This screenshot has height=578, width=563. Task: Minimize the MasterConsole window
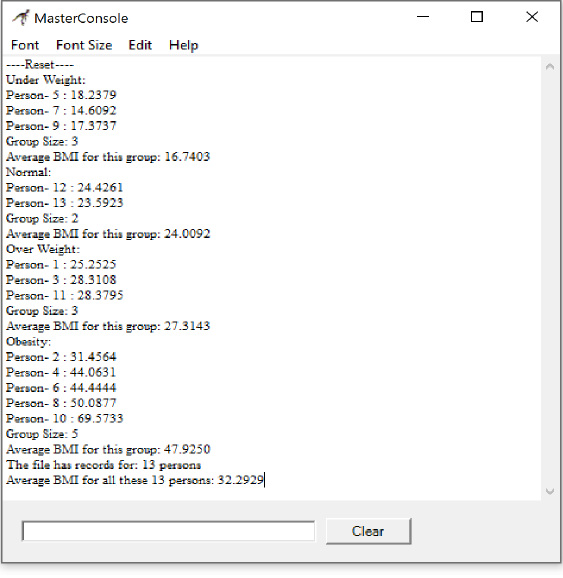423,17
